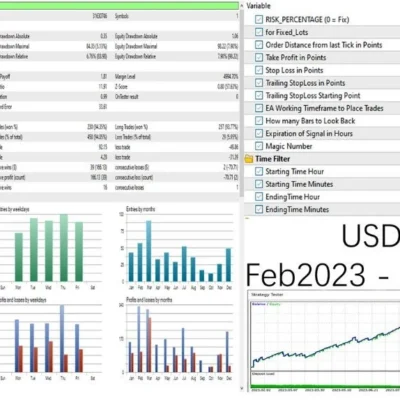Uncheck the Magic Number checkbox
Image resolution: width=400 pixels, height=400 pixels.
pos(259,146)
